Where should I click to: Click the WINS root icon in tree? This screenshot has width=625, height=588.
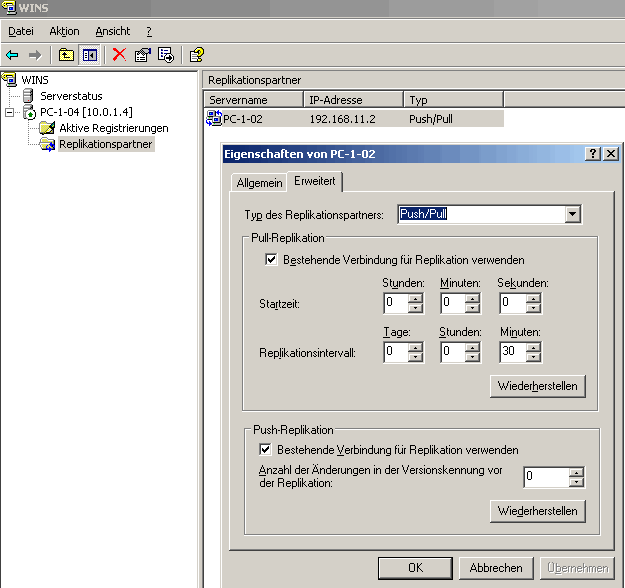coord(10,79)
